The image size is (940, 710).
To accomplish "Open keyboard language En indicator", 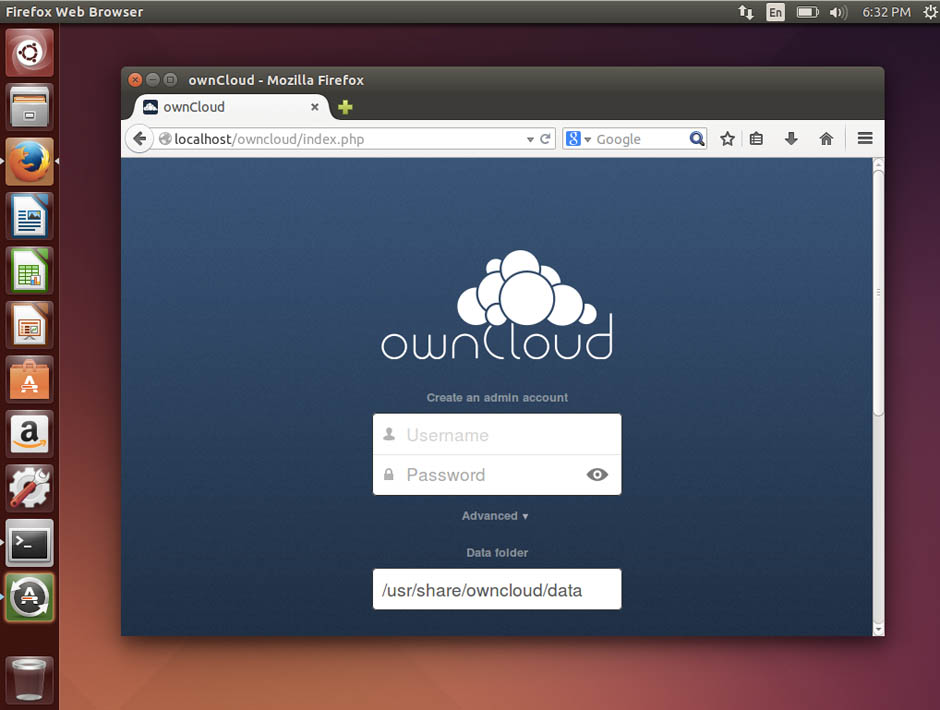I will (775, 12).
